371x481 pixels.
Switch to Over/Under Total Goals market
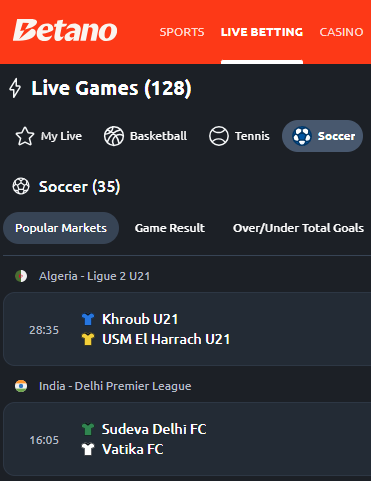coord(298,228)
